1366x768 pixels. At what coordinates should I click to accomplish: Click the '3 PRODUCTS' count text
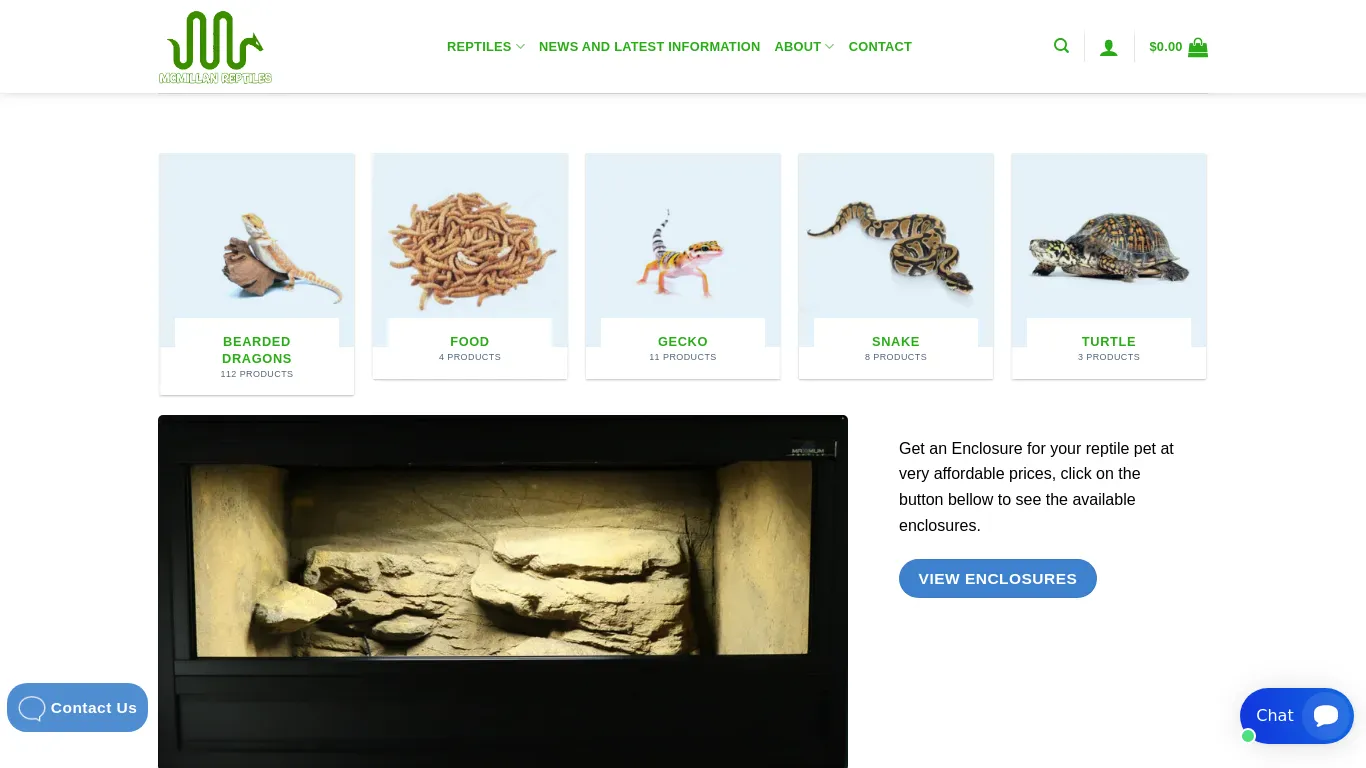coord(1109,357)
